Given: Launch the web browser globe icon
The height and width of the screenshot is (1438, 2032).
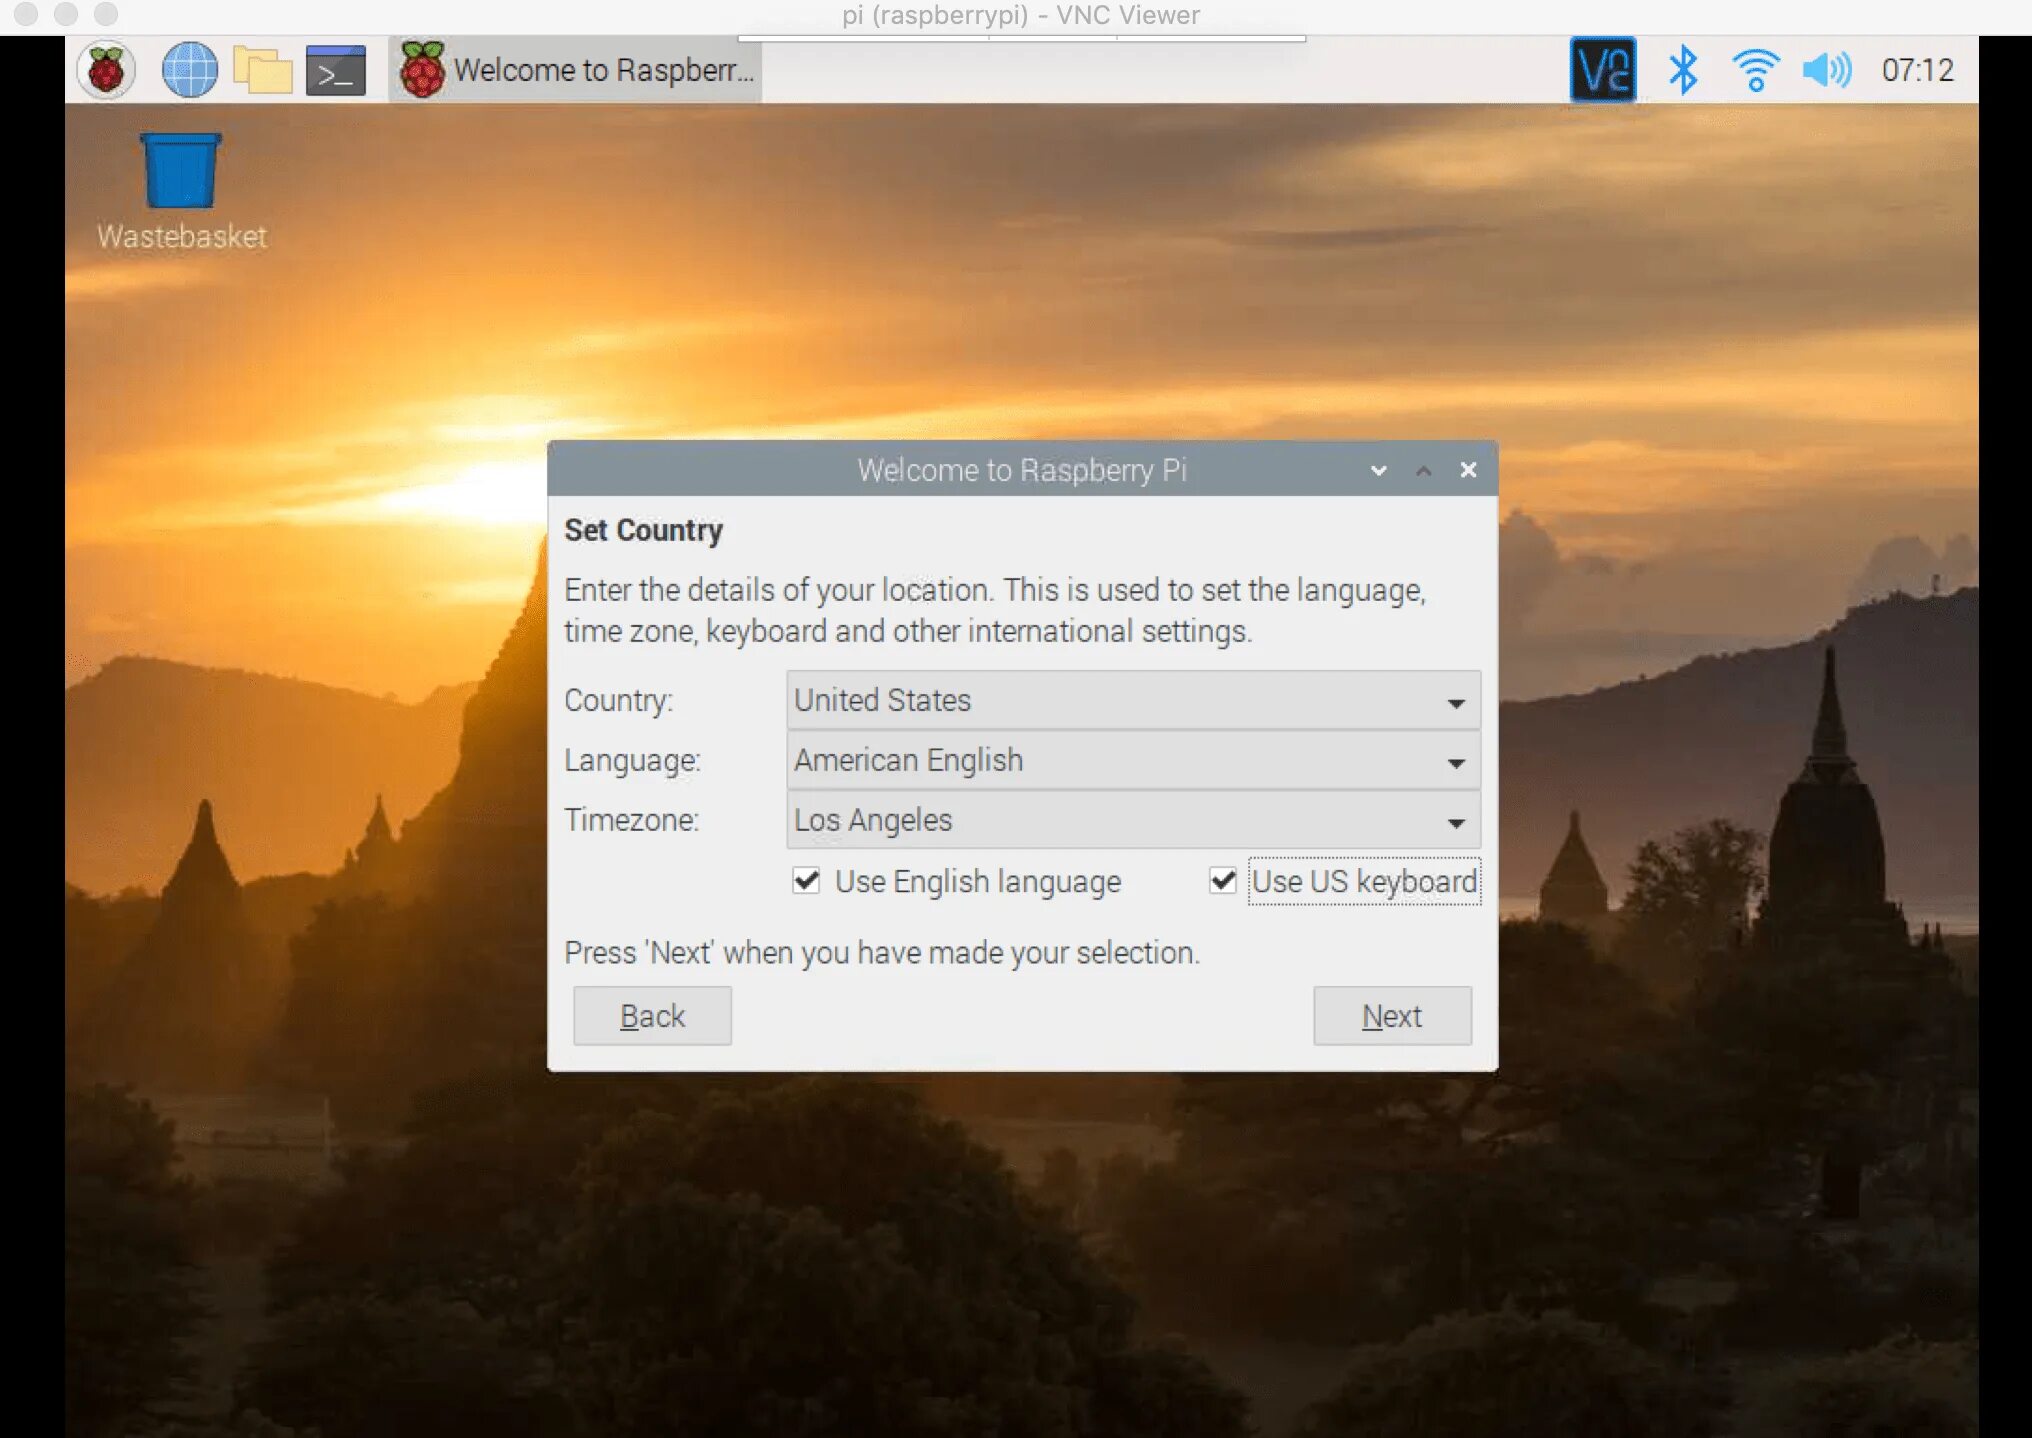Looking at the screenshot, I should 189,70.
